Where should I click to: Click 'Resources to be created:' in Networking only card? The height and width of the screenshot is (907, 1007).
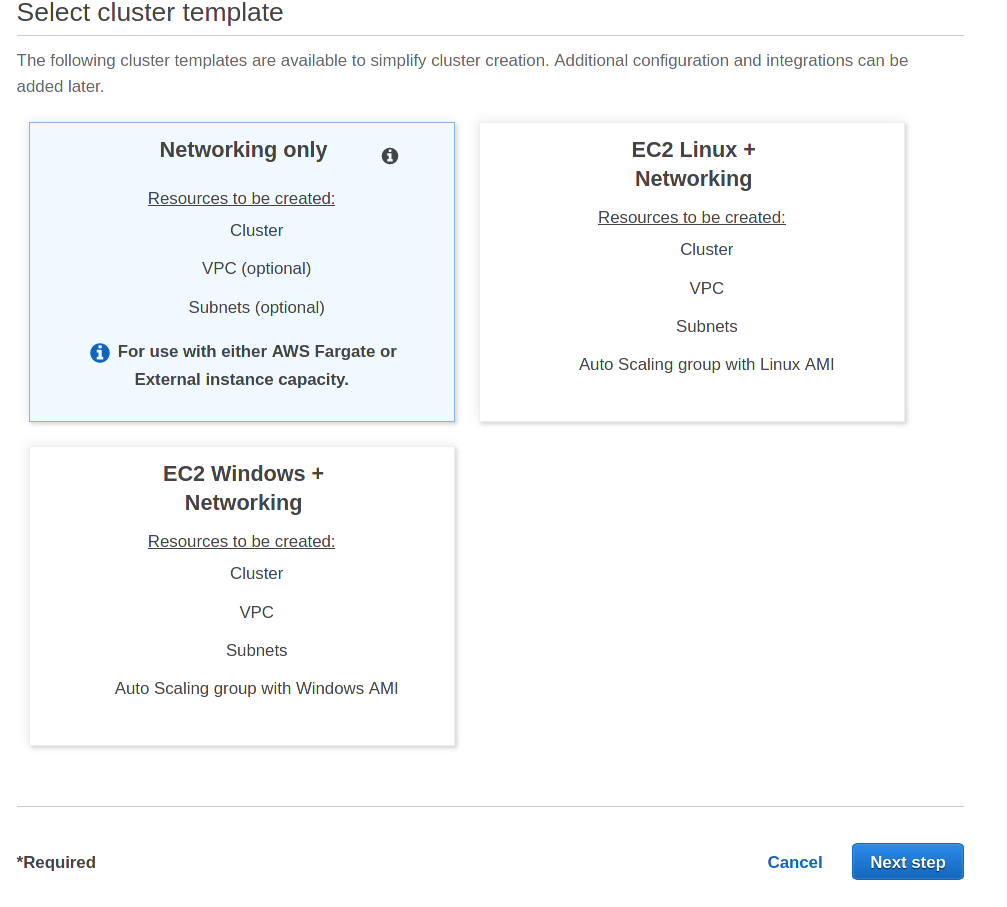[x=241, y=198]
